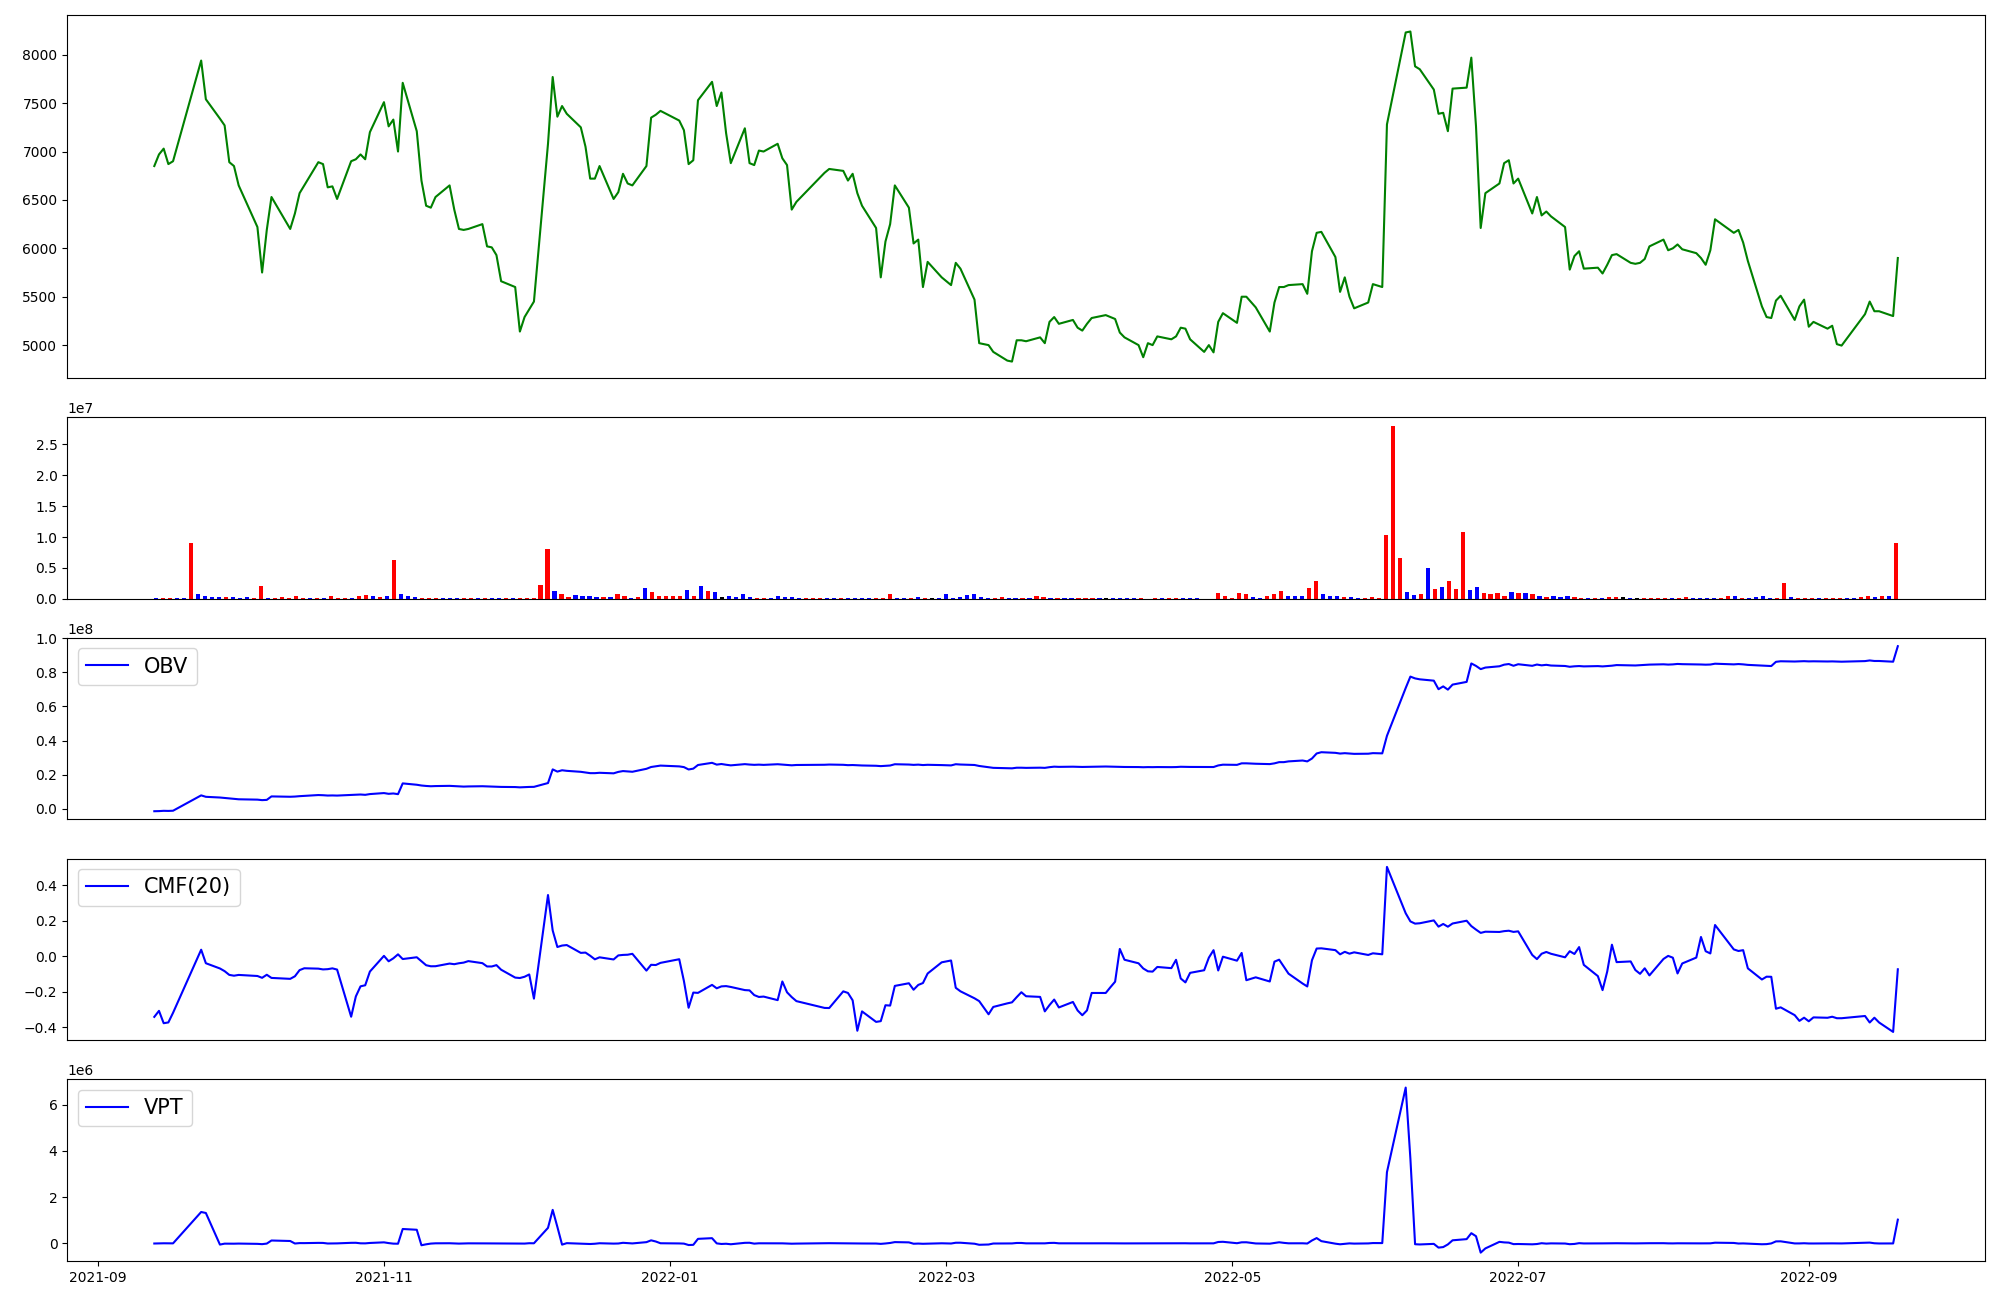The height and width of the screenshot is (1300, 2000).
Task: Click the 2022-03 x-axis date label
Action: pos(946,1277)
